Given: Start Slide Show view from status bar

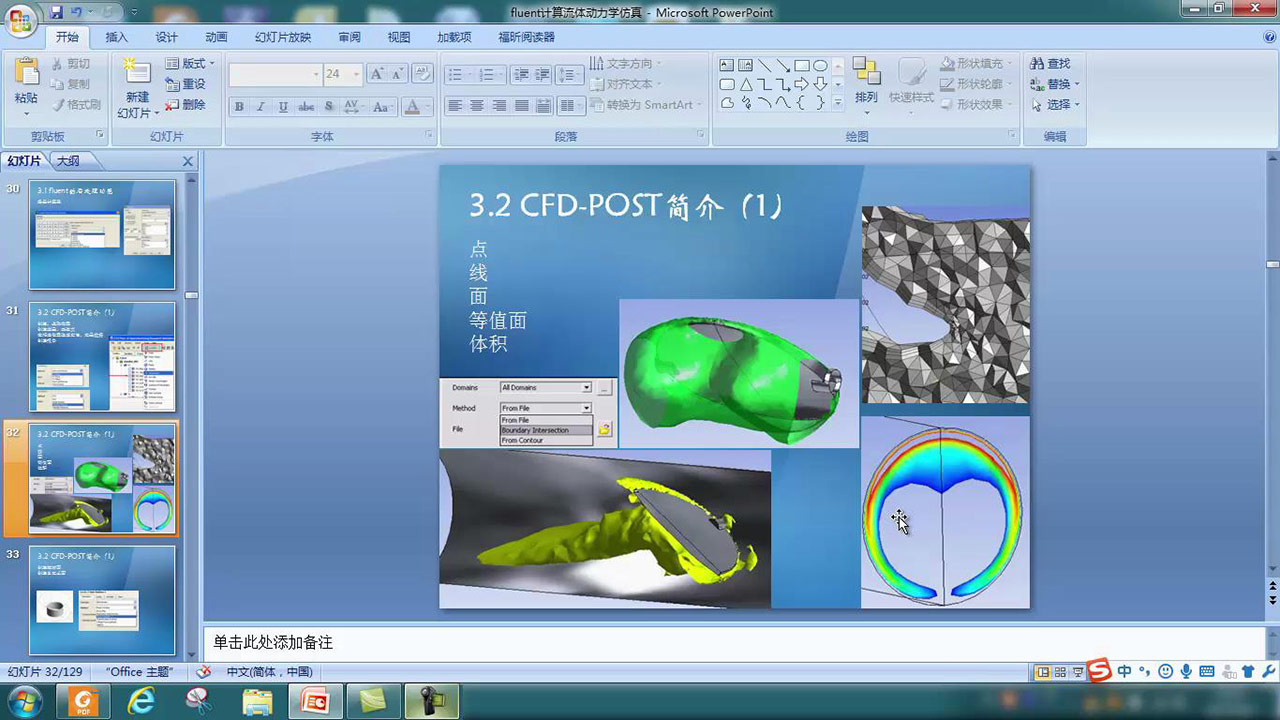Looking at the screenshot, I should coord(1077,672).
